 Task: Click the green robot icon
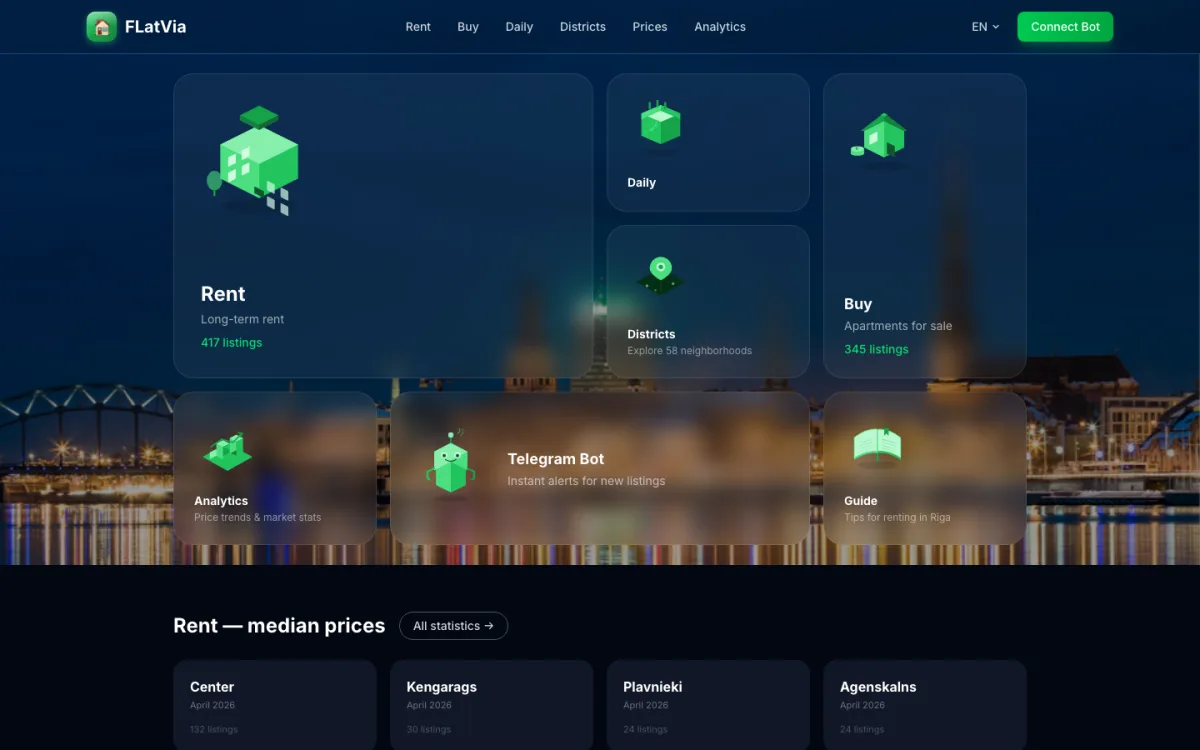[x=451, y=462]
